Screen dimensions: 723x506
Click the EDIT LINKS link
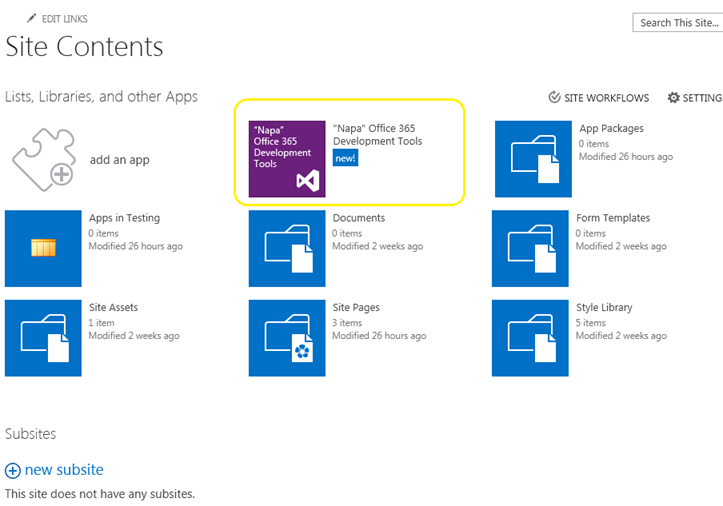coord(65,19)
